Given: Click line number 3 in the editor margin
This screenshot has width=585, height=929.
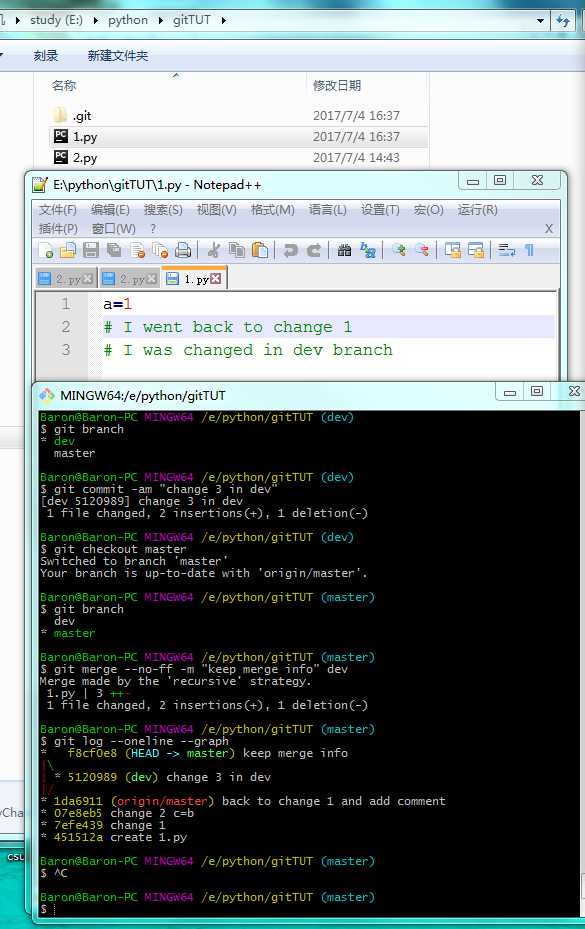Looking at the screenshot, I should pos(66,350).
